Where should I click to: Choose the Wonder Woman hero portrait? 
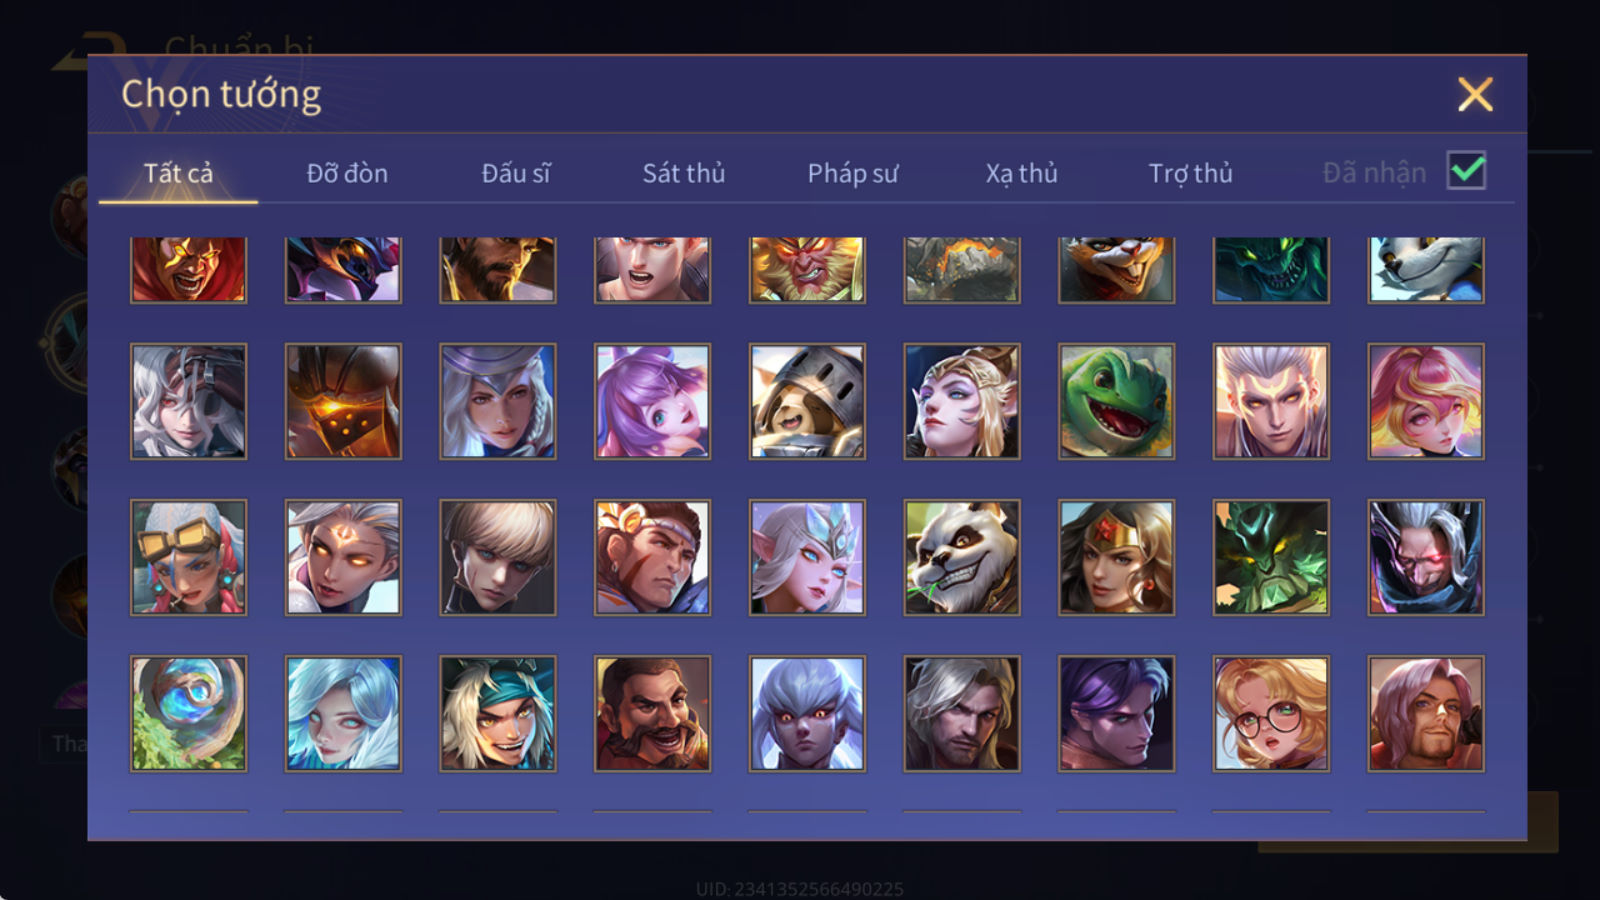(x=1116, y=558)
